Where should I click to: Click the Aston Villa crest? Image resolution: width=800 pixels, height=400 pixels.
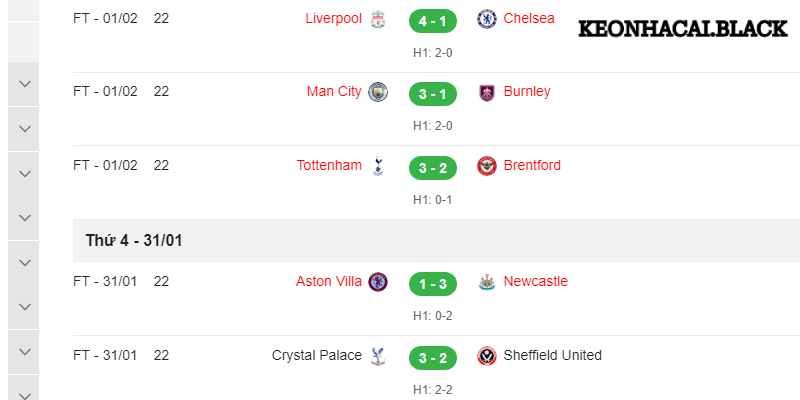pyautogui.click(x=377, y=282)
